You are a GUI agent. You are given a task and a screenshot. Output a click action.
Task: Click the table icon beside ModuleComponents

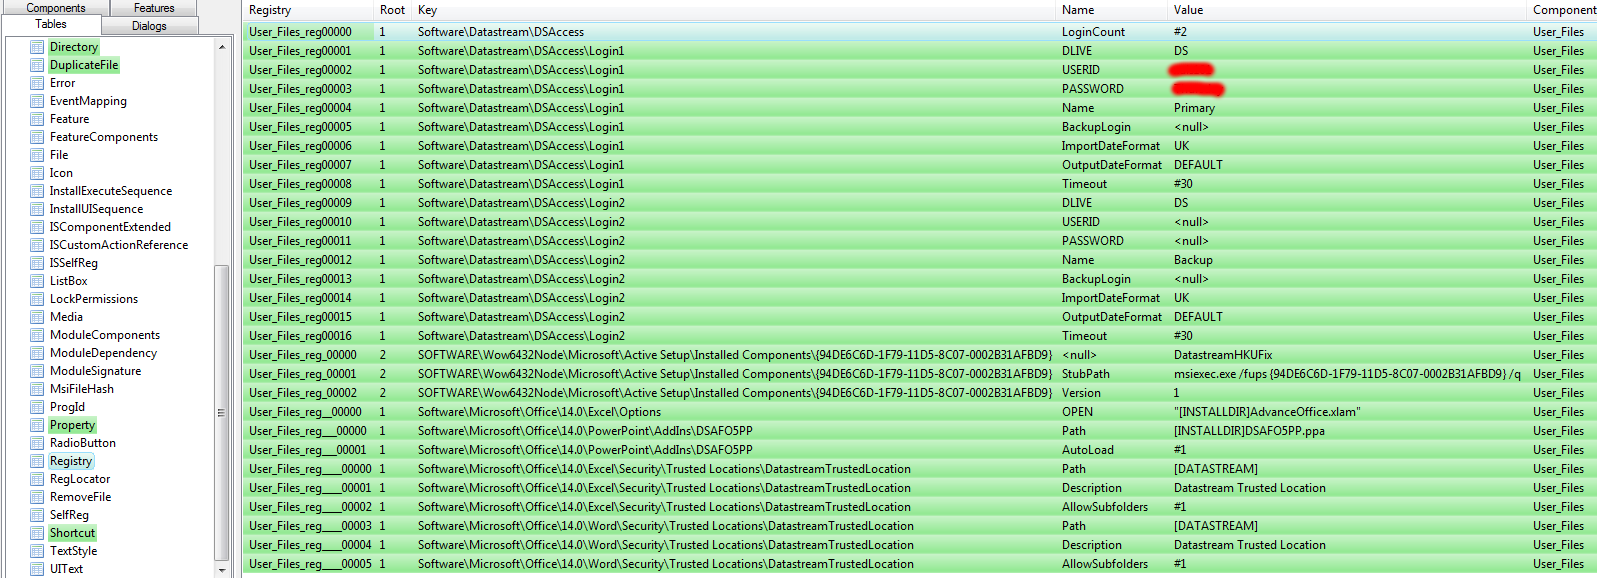click(37, 335)
